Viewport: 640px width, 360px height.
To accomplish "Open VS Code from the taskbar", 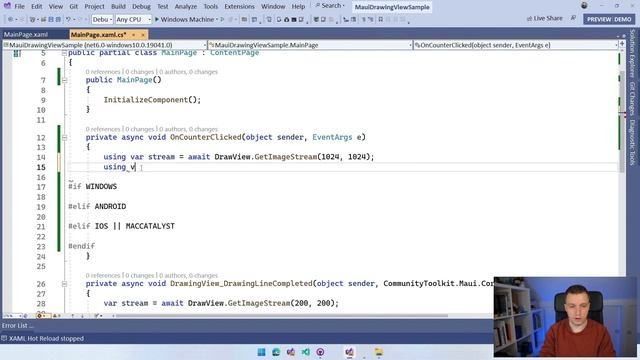I will tap(305, 352).
